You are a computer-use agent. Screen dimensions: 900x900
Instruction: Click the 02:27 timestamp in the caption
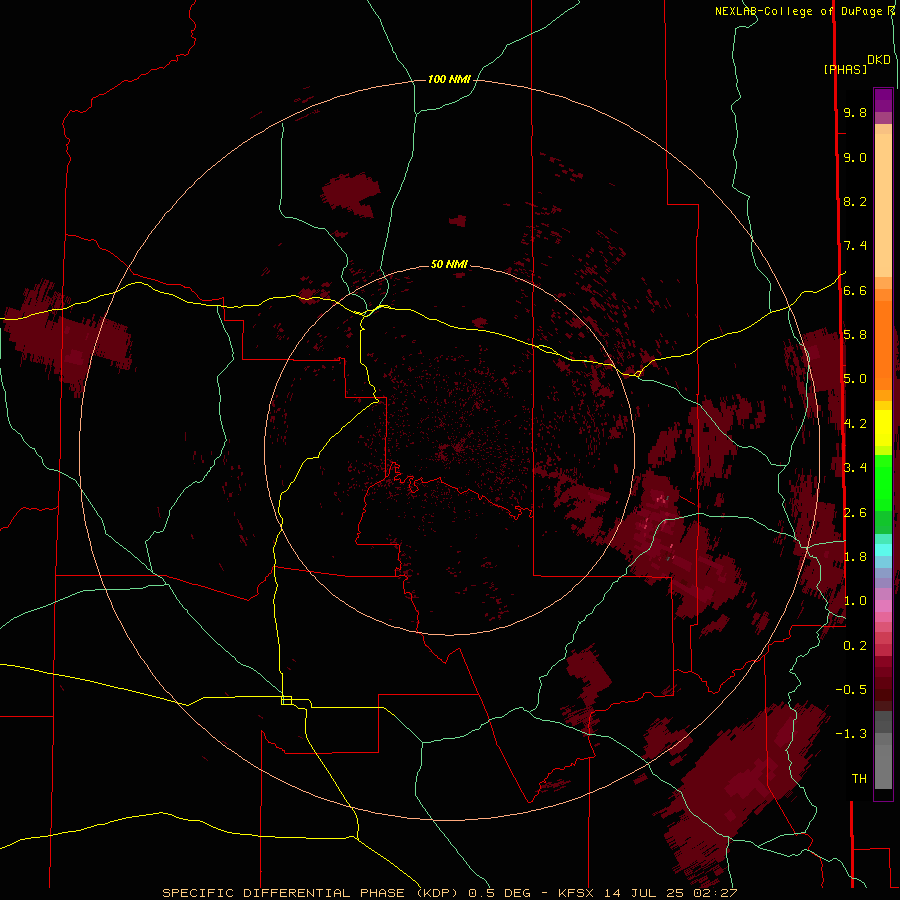click(x=715, y=893)
